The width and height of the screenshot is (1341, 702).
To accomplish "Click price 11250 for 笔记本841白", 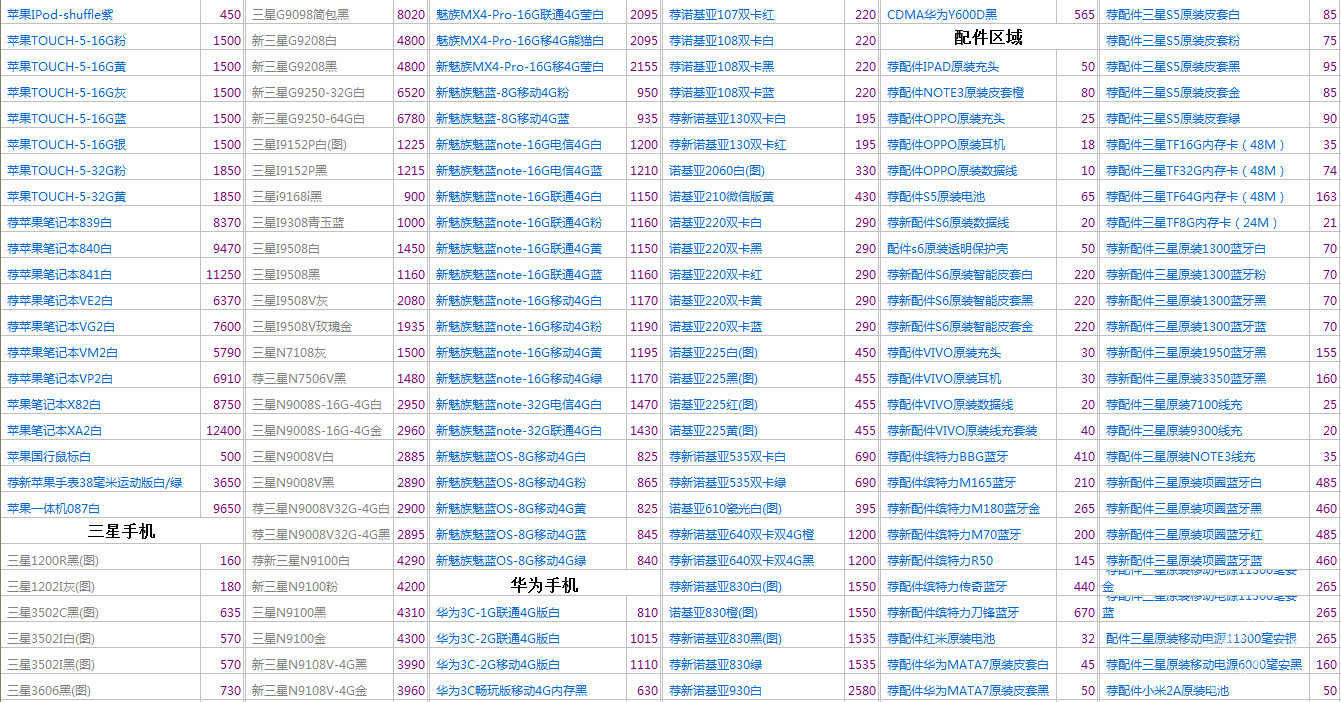I will click(223, 274).
